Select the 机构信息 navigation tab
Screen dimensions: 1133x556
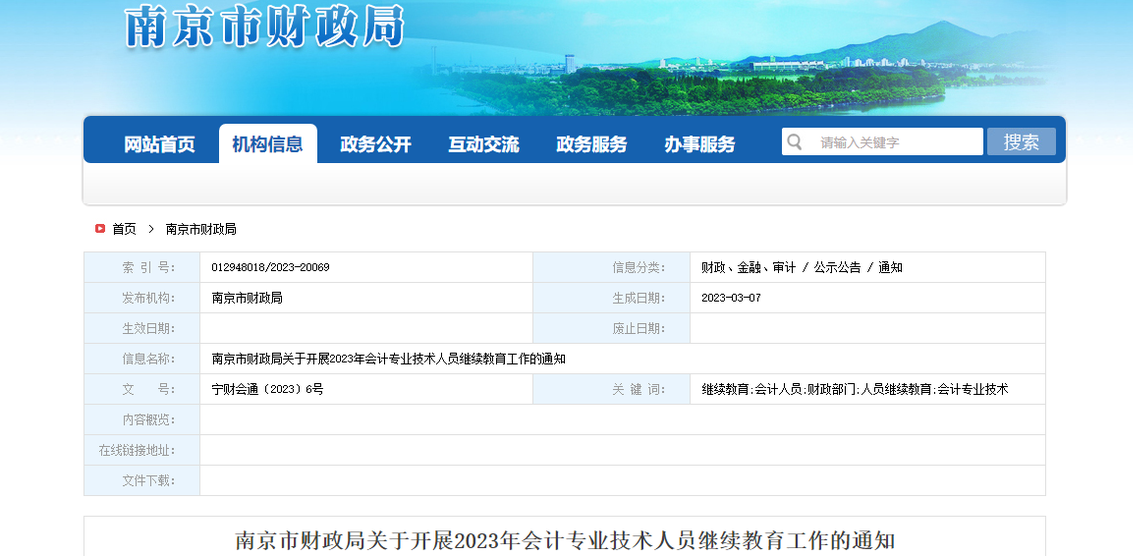coord(267,144)
